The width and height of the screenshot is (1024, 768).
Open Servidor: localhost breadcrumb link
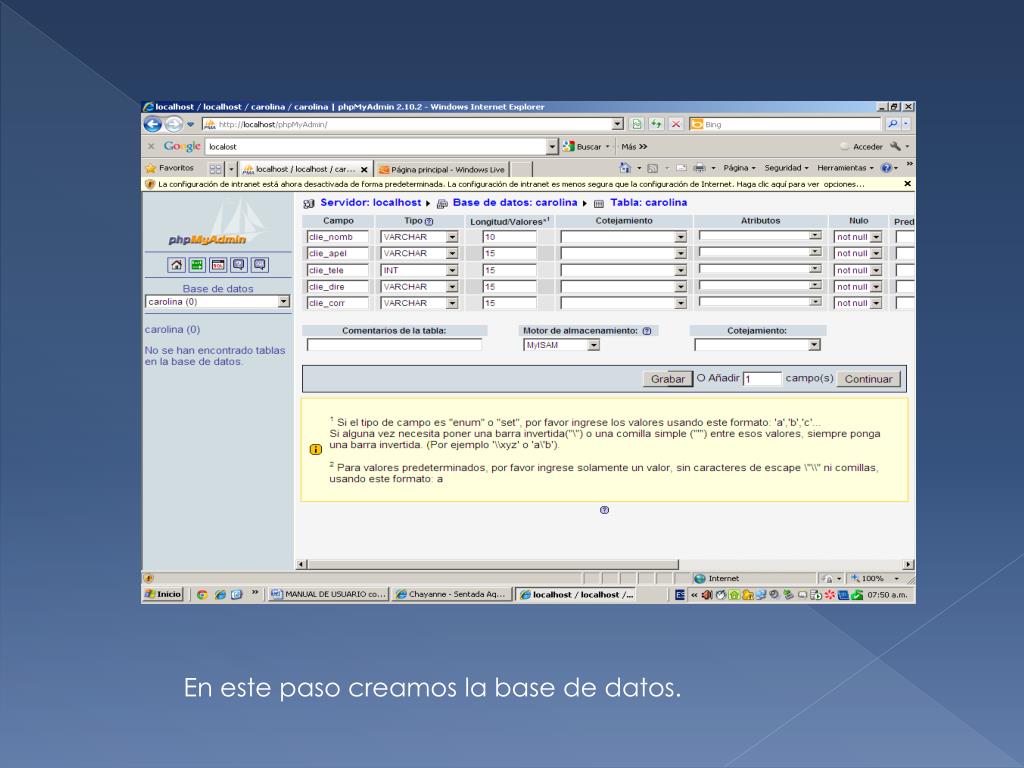pyautogui.click(x=370, y=202)
